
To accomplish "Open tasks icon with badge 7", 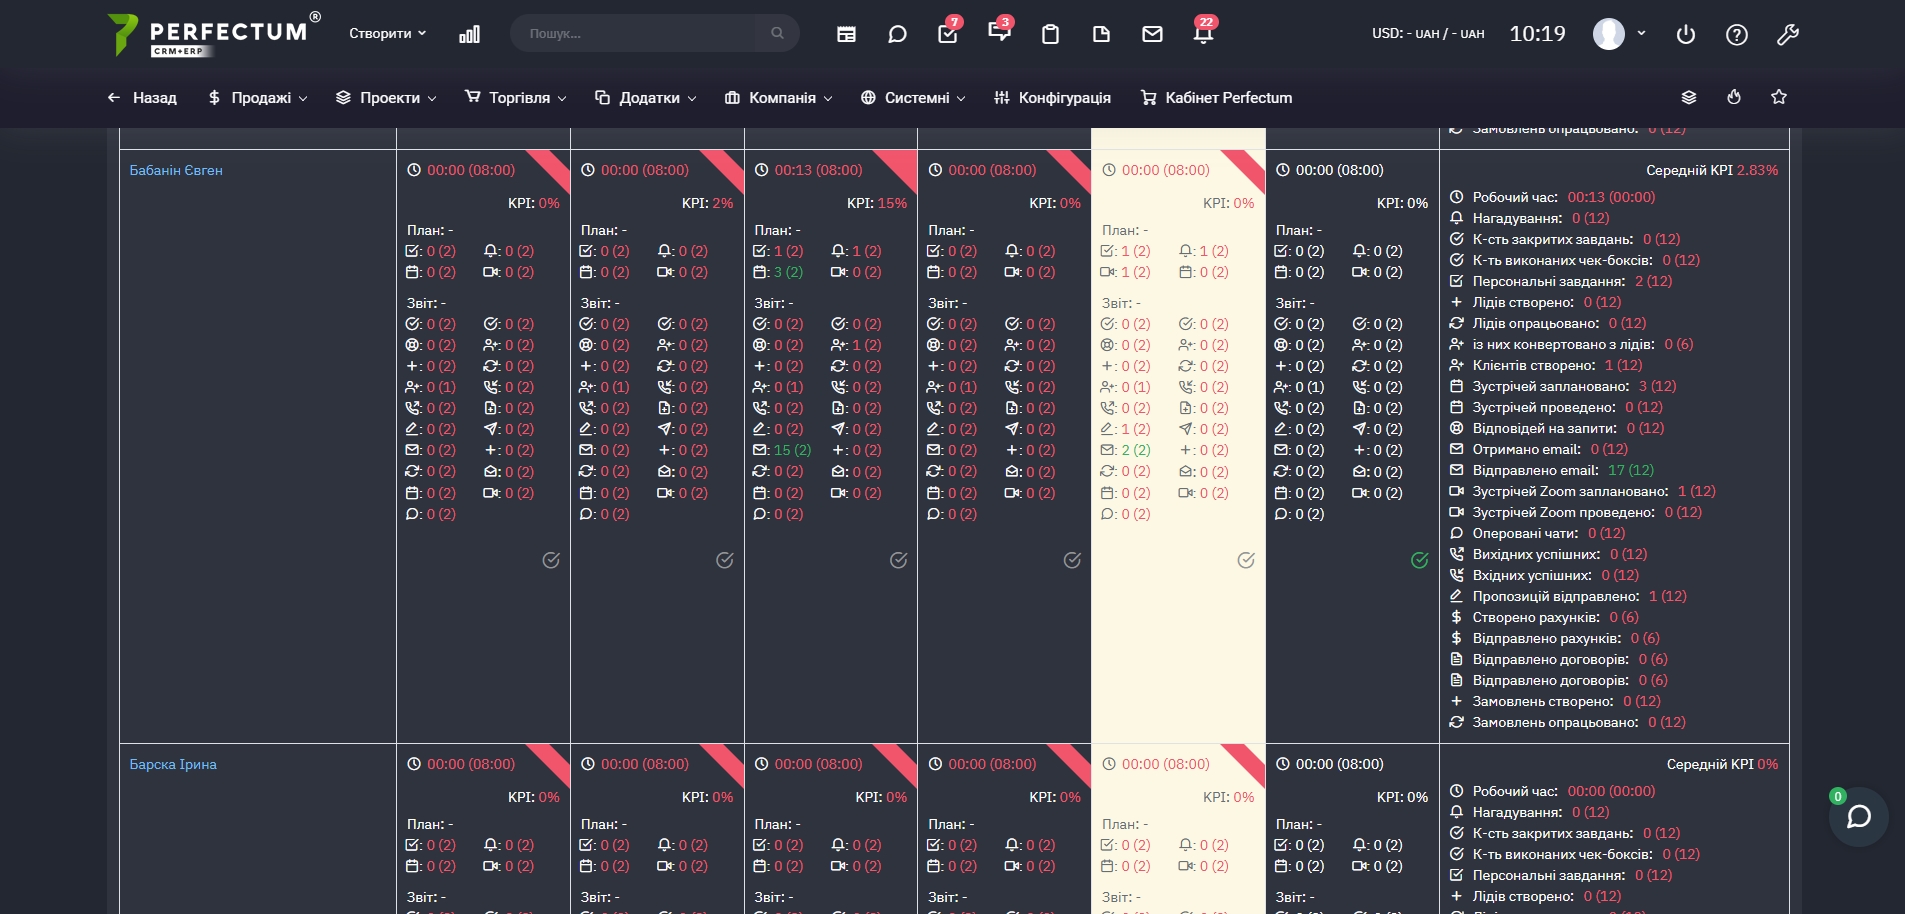I will pyautogui.click(x=948, y=34).
